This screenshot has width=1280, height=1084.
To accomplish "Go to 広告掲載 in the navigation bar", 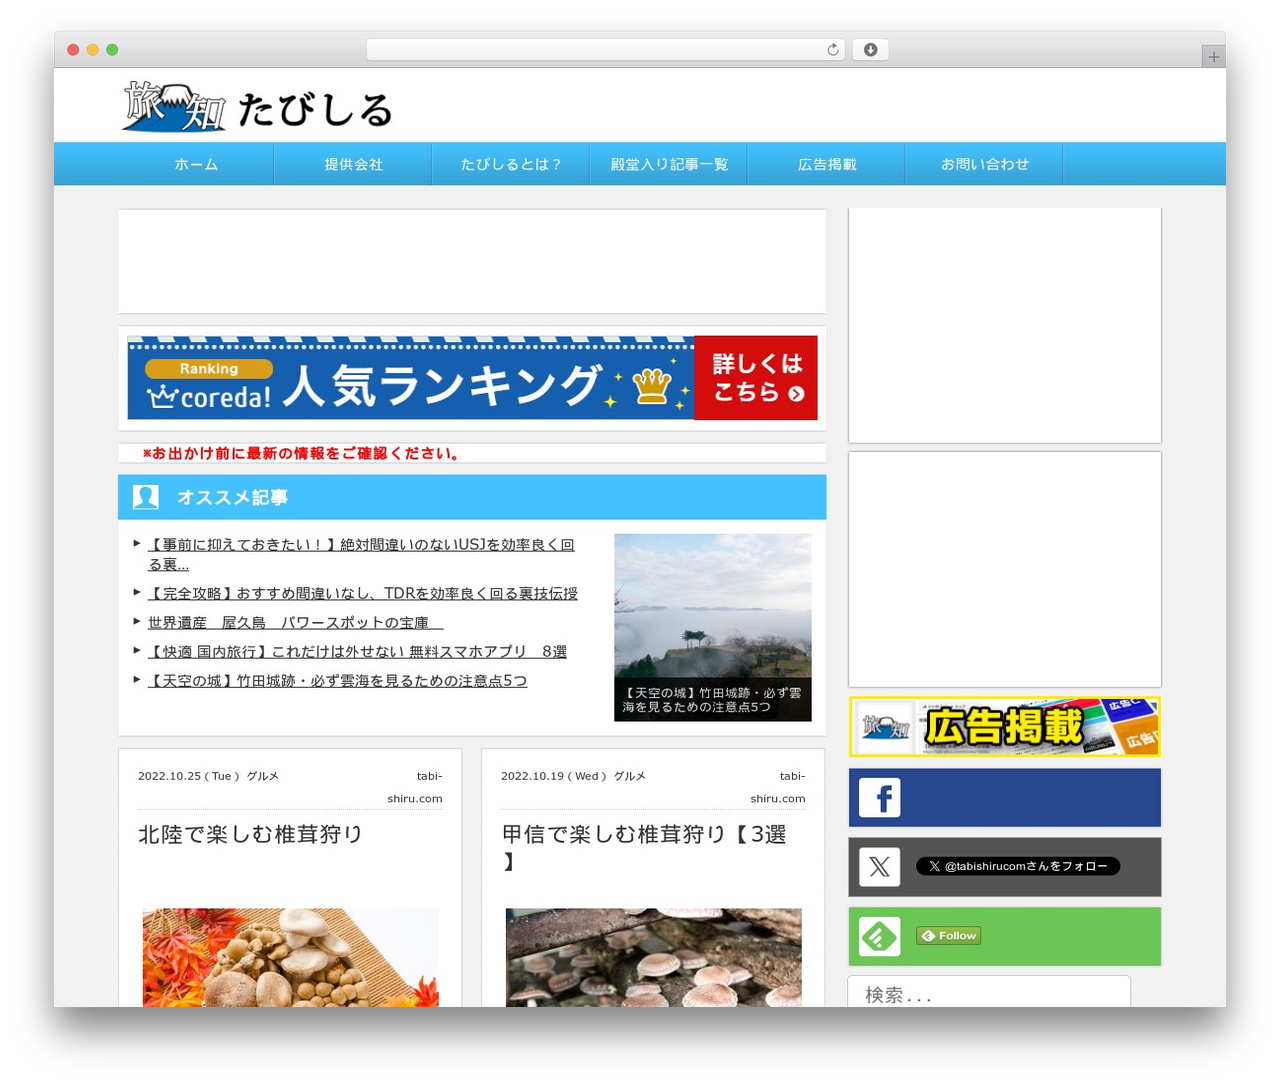I will (x=827, y=164).
